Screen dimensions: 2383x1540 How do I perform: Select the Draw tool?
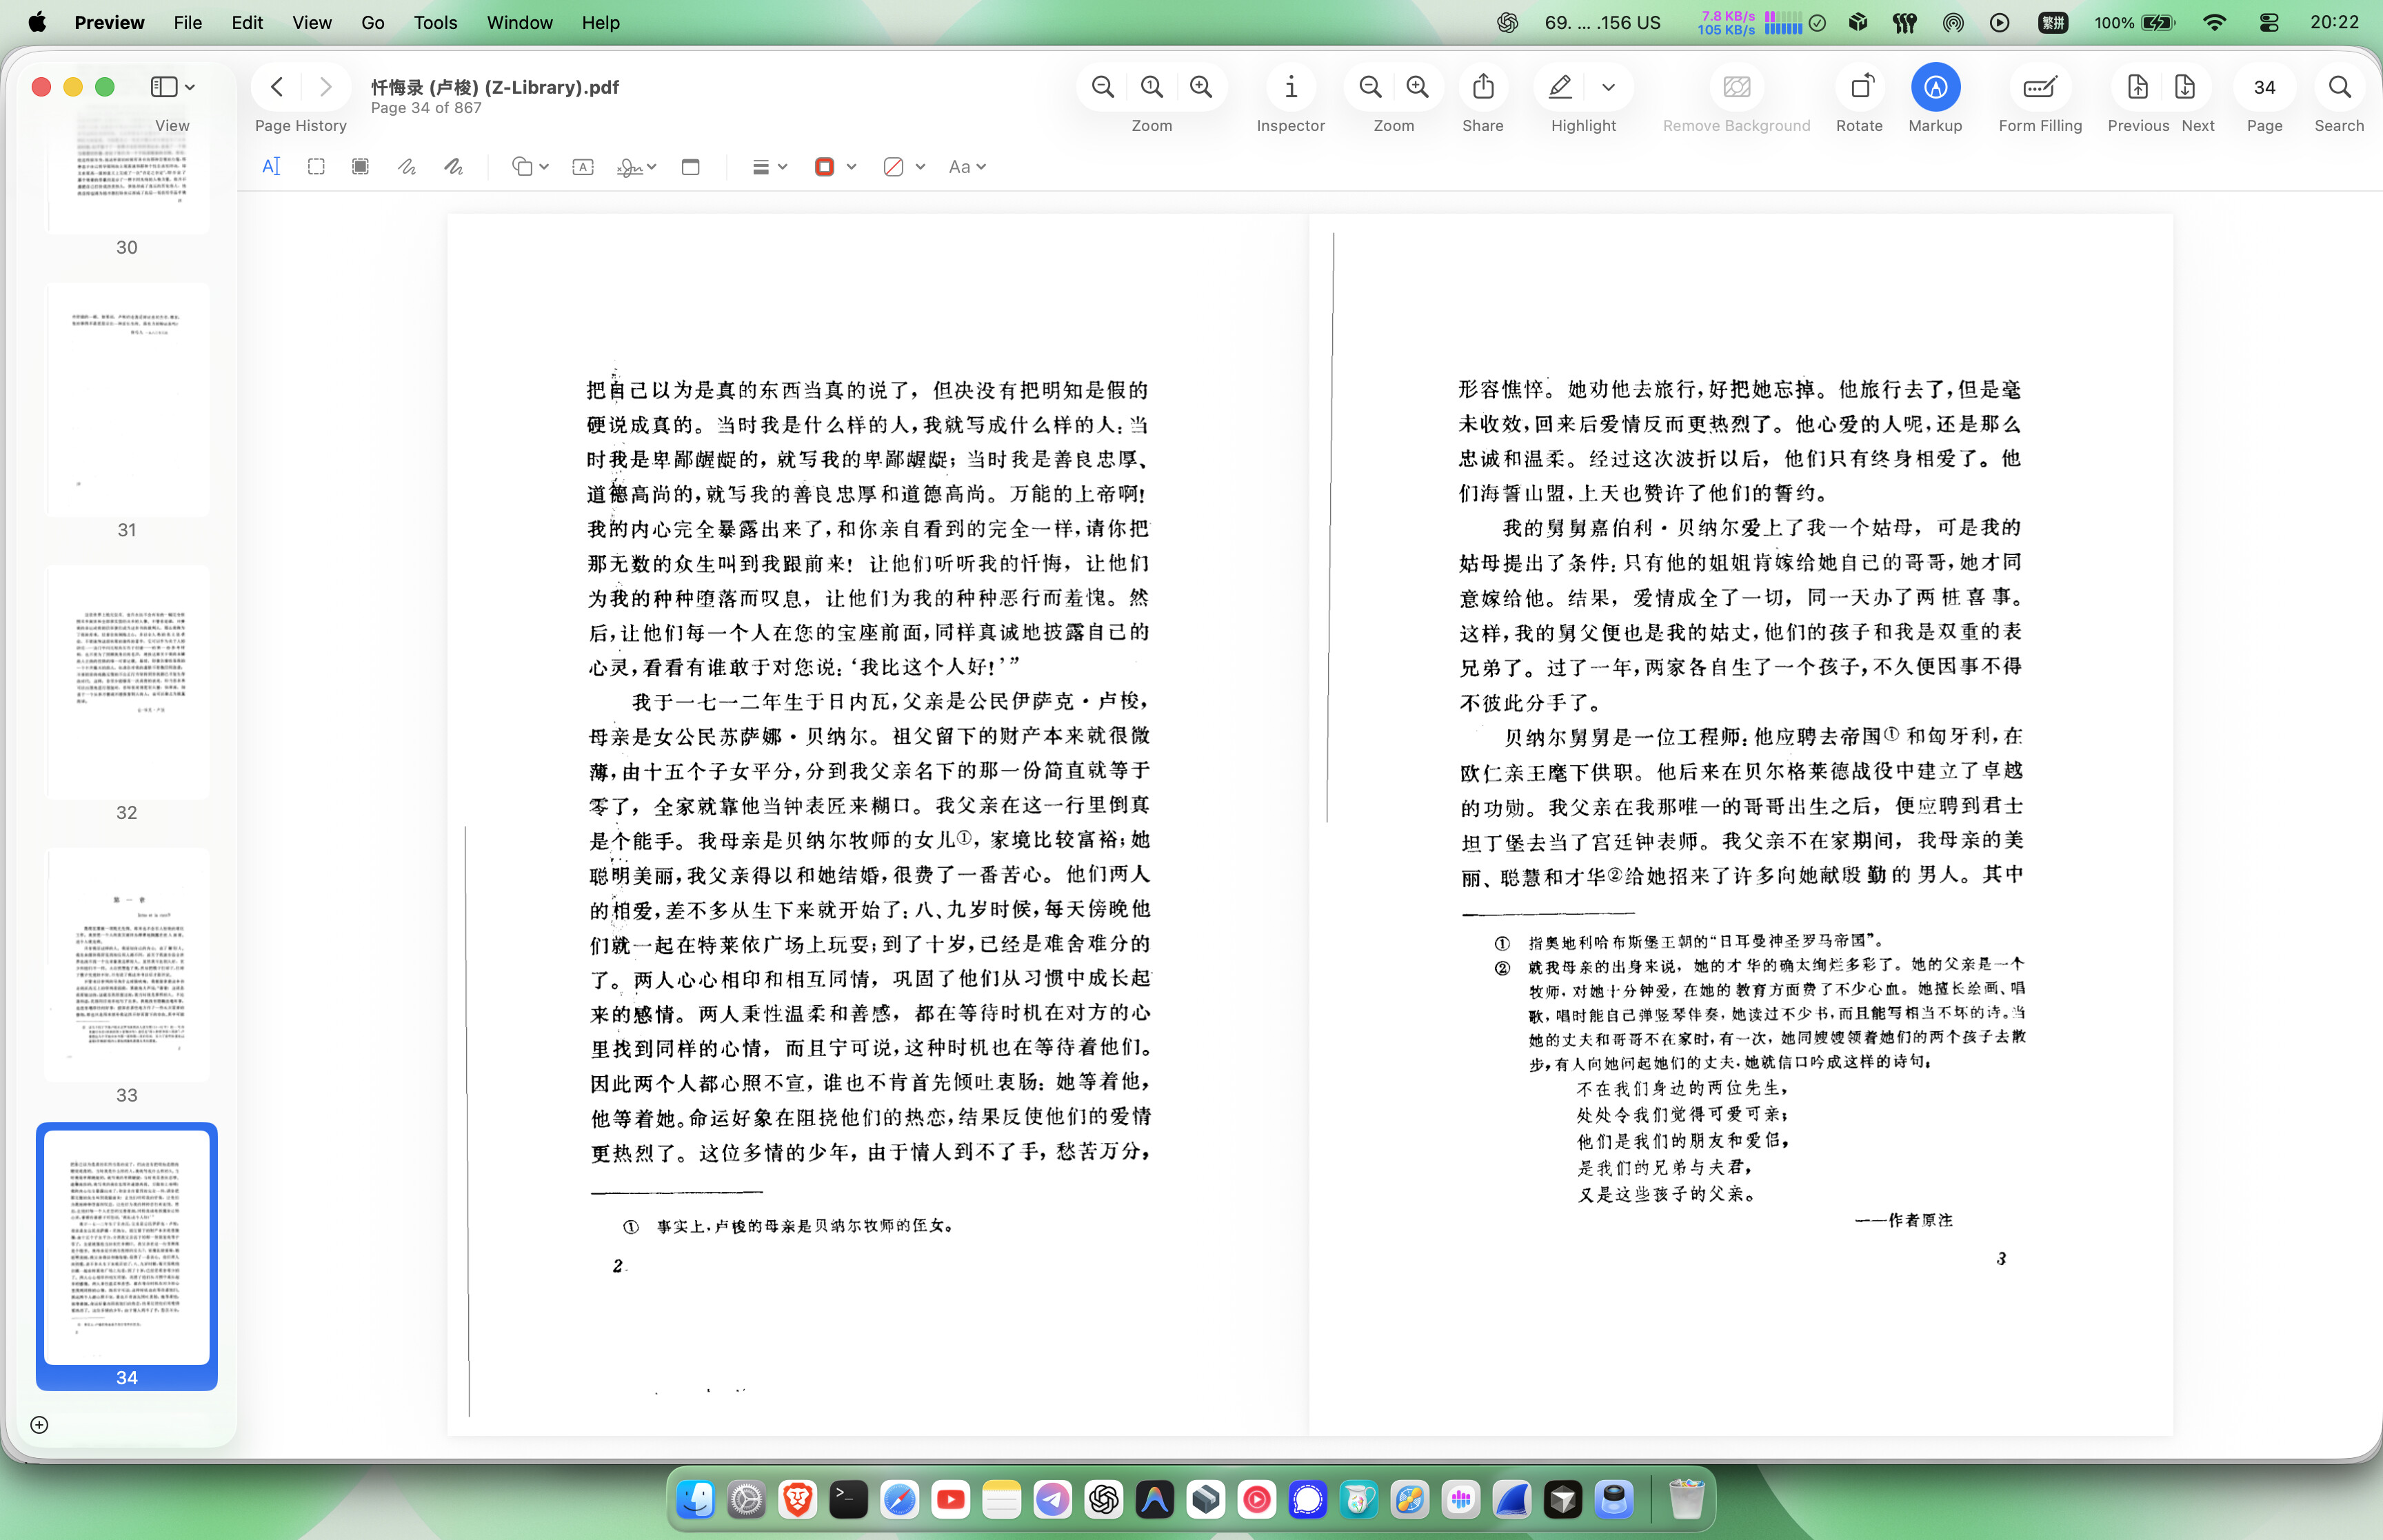coord(453,167)
